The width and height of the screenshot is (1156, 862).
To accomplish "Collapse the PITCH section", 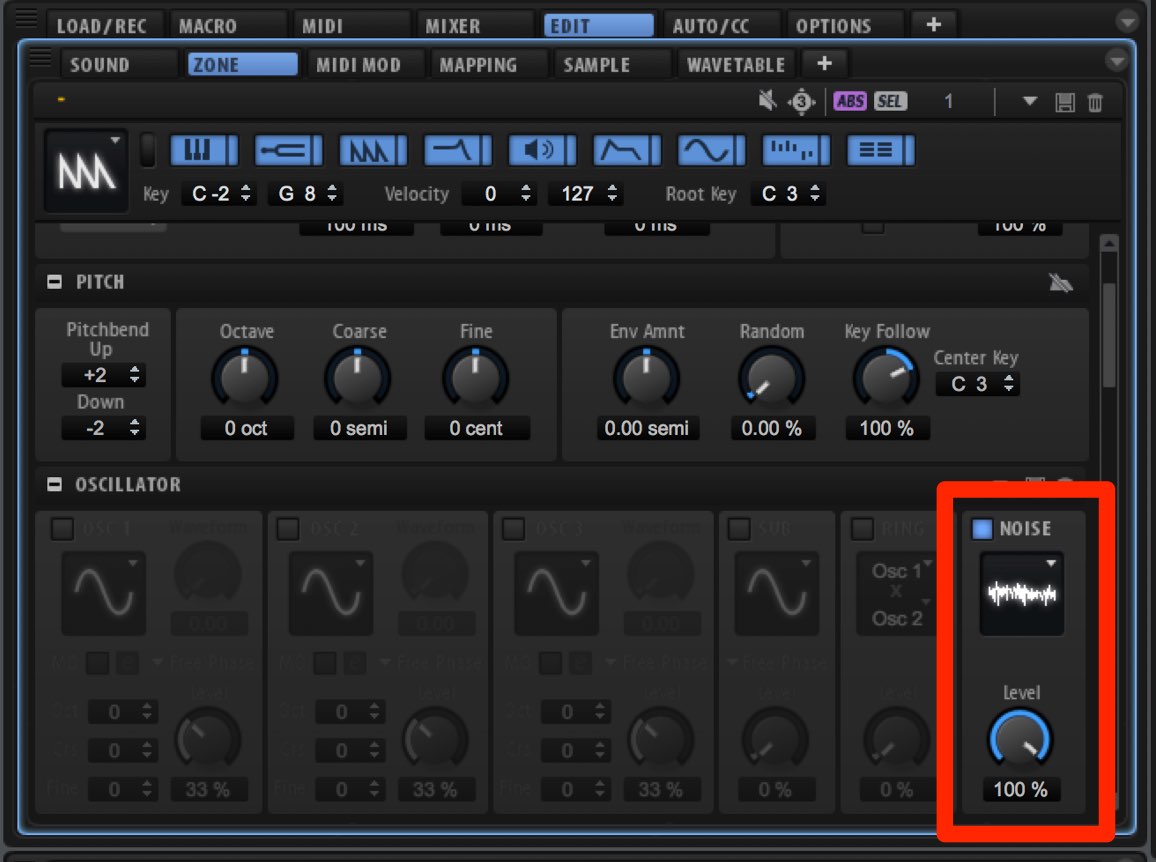I will 55,282.
